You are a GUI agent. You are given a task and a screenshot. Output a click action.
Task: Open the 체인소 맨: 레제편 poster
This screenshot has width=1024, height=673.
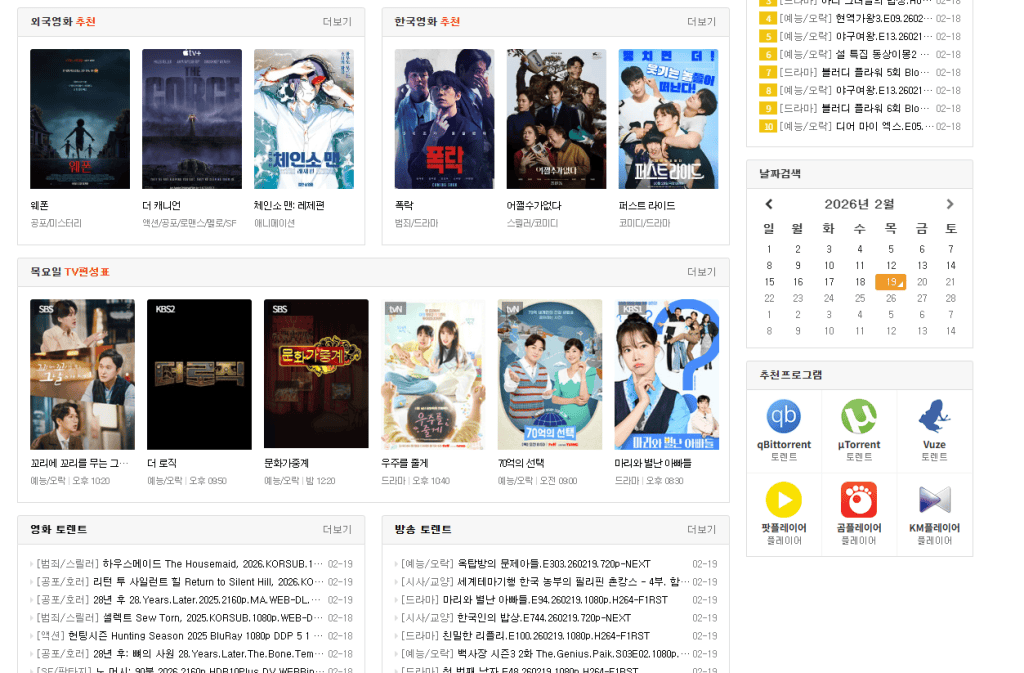coord(304,119)
